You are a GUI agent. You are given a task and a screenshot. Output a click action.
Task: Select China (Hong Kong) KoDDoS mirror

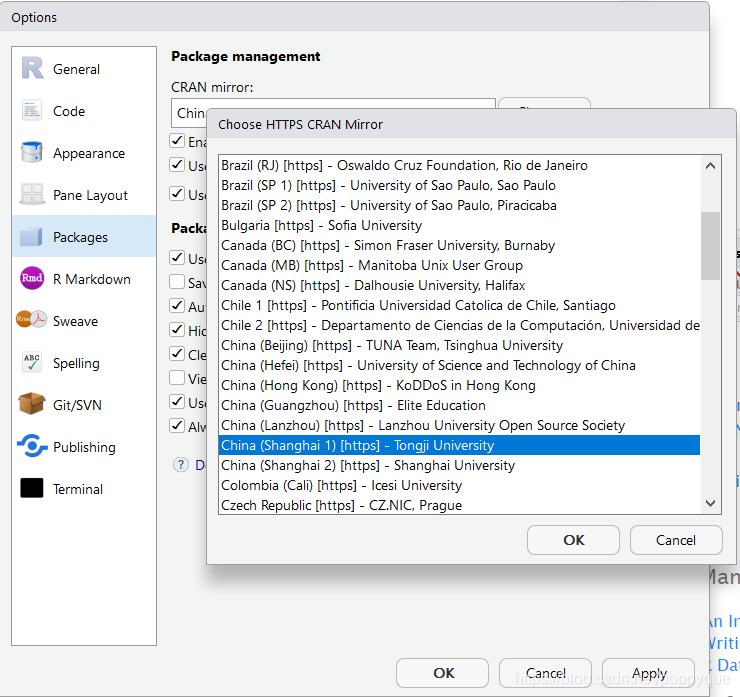tap(459, 385)
